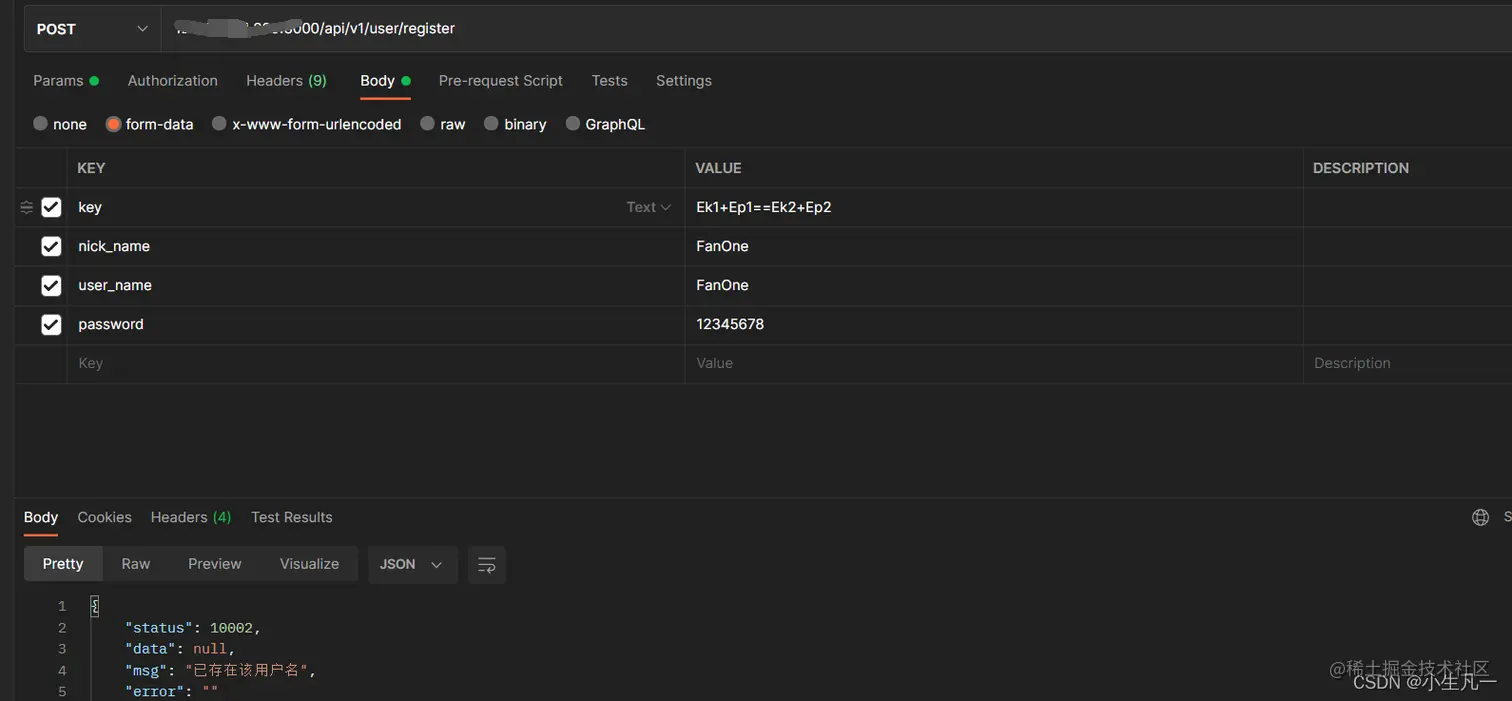Click the empty Value placeholder field
The height and width of the screenshot is (701, 1512).
coord(994,363)
